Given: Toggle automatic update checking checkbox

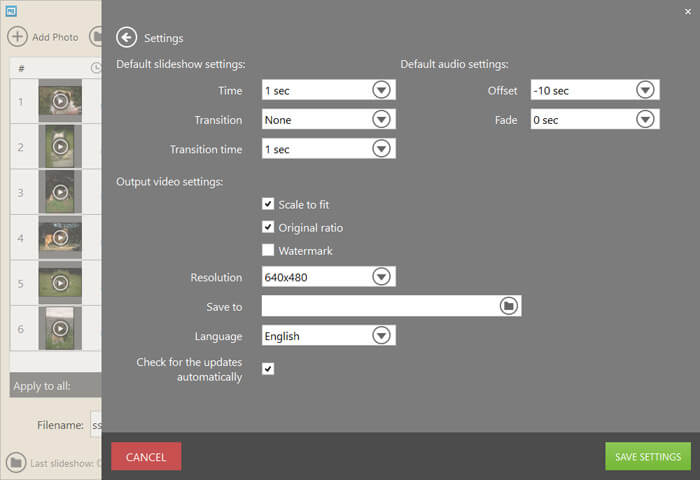Looking at the screenshot, I should pyautogui.click(x=268, y=368).
